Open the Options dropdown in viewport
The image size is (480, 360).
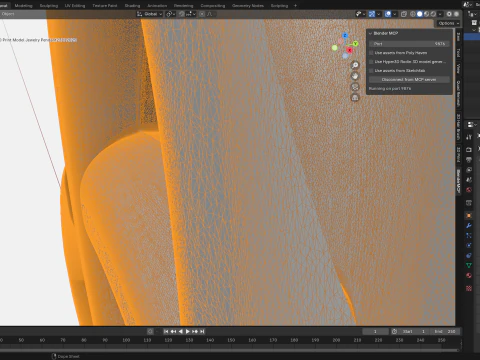[x=449, y=23]
